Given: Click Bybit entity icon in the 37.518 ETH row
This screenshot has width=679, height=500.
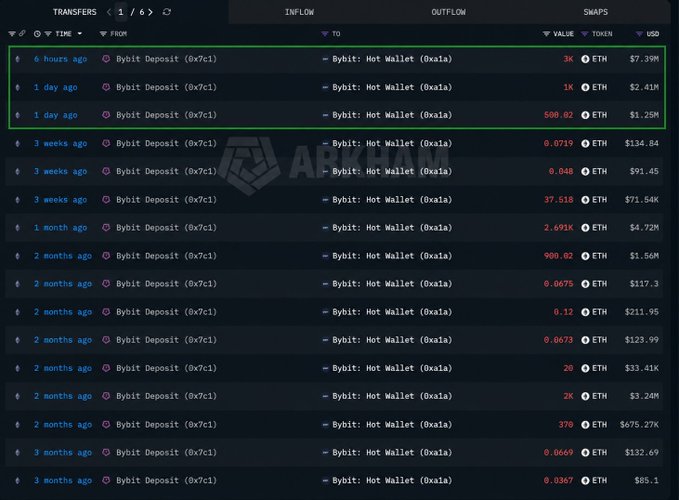Looking at the screenshot, I should (x=106, y=200).
